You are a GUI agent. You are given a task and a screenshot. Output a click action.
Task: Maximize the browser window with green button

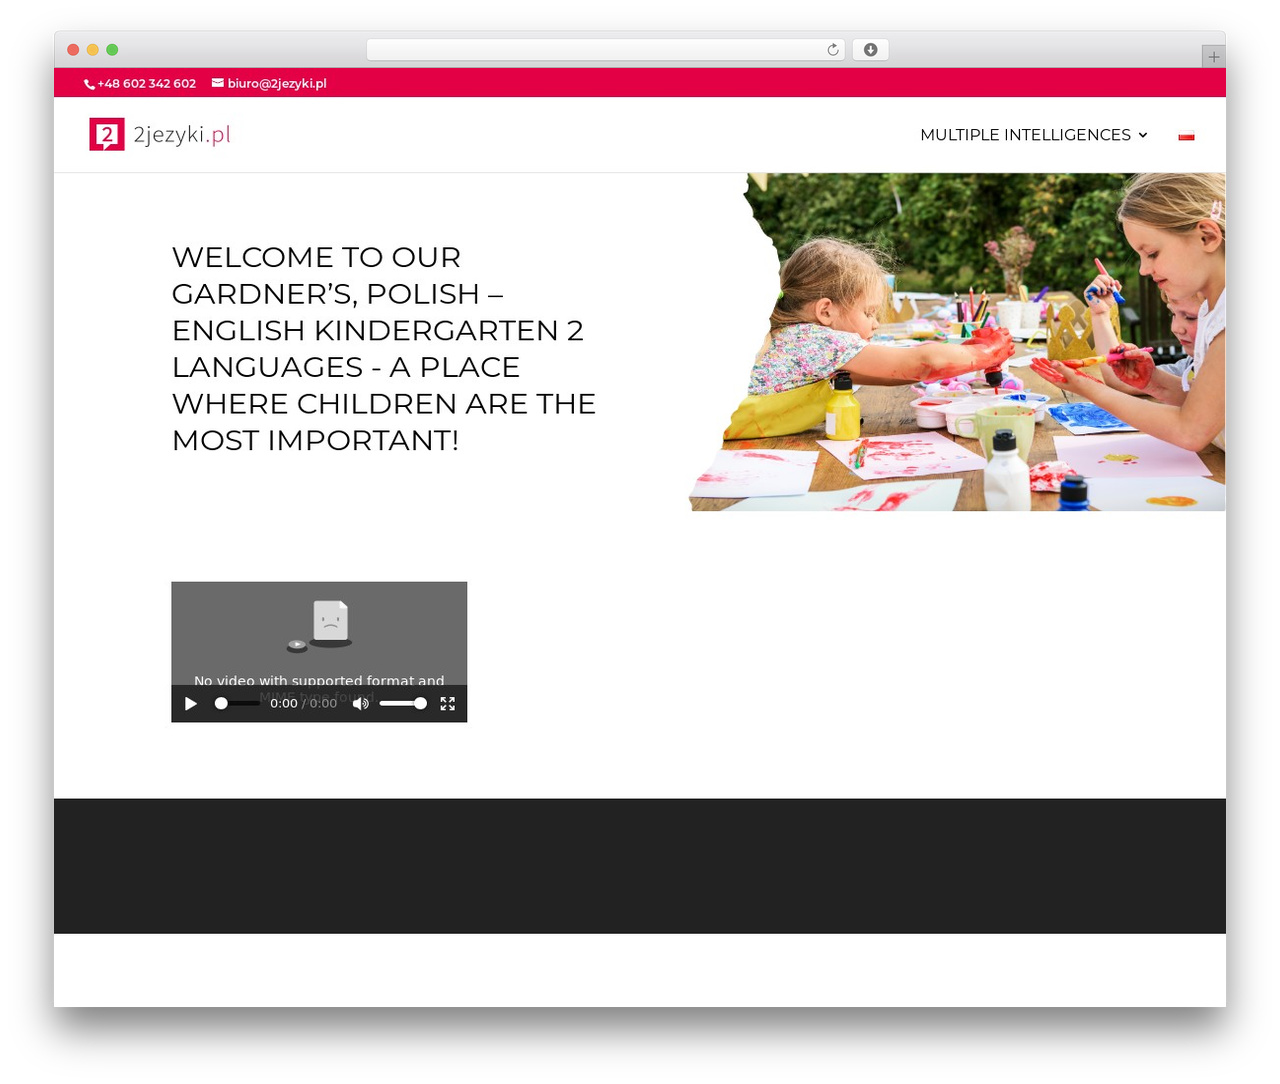coord(112,50)
